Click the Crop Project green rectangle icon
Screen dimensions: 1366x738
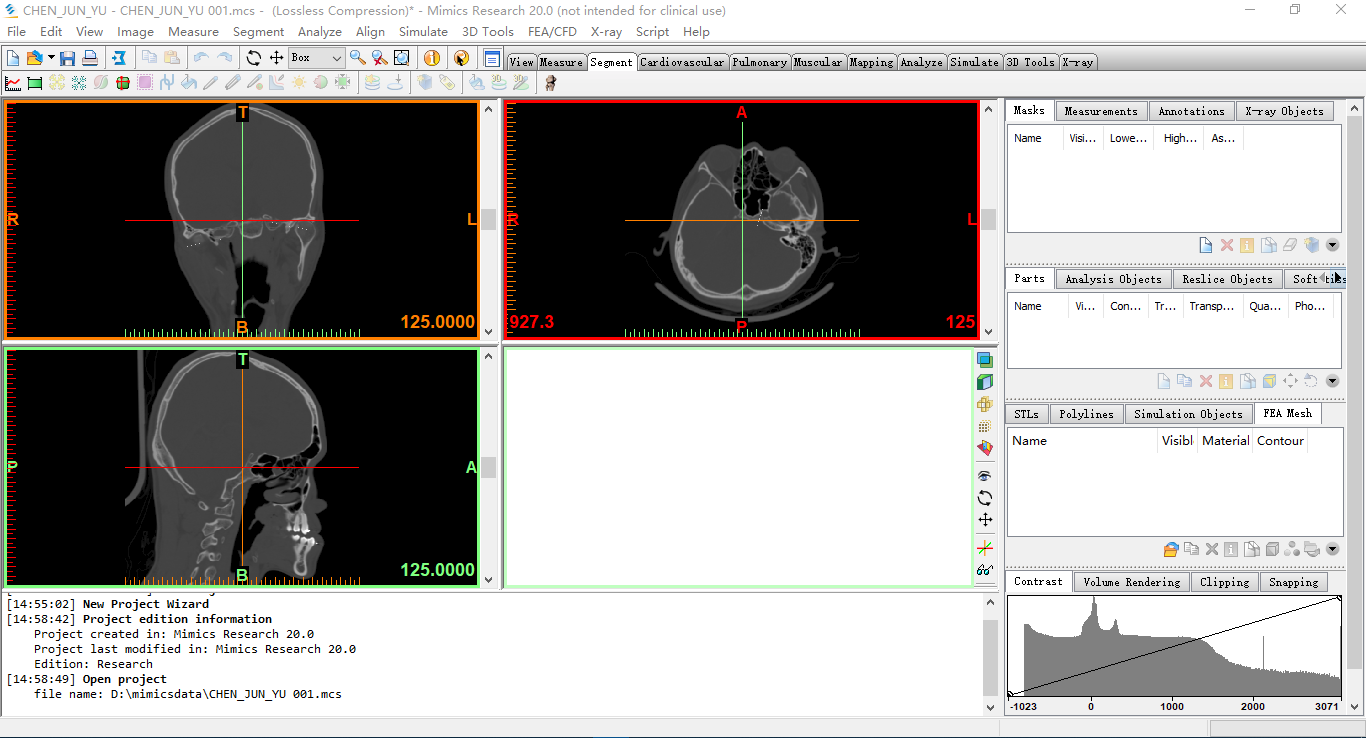[x=35, y=83]
